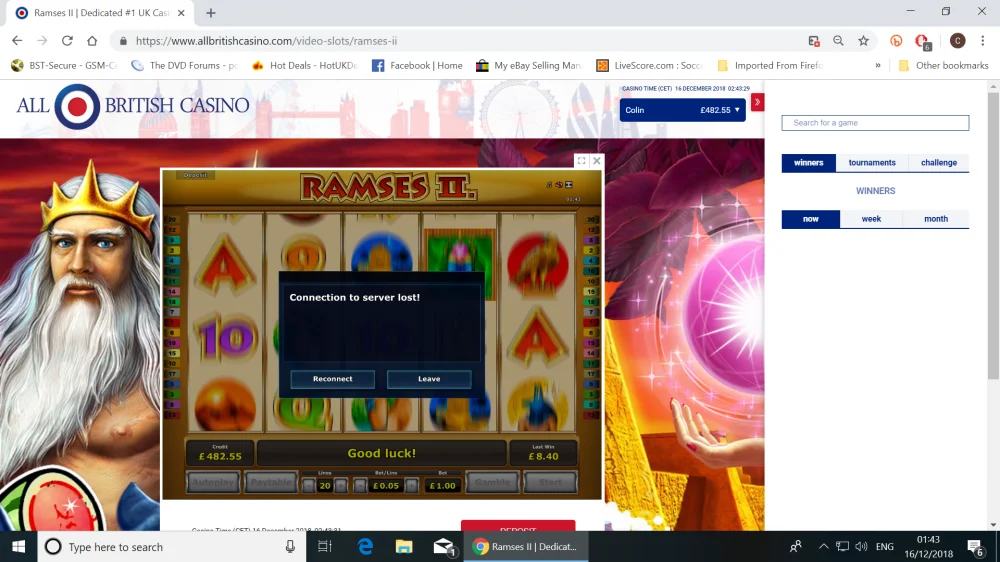Click the Gamble button
The image size is (1000, 562).
pyautogui.click(x=492, y=483)
